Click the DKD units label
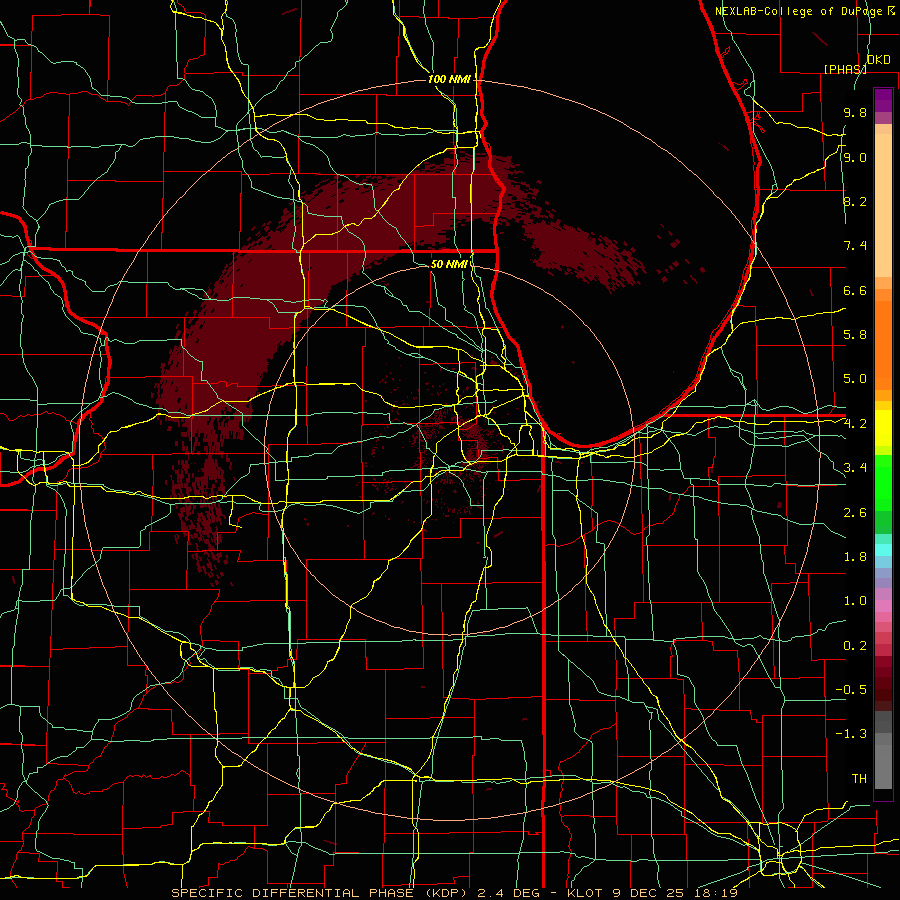The image size is (900, 900). (x=878, y=60)
